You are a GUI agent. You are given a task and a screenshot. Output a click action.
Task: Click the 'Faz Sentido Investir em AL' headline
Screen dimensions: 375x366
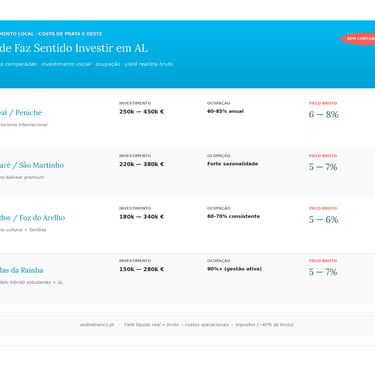point(74,48)
